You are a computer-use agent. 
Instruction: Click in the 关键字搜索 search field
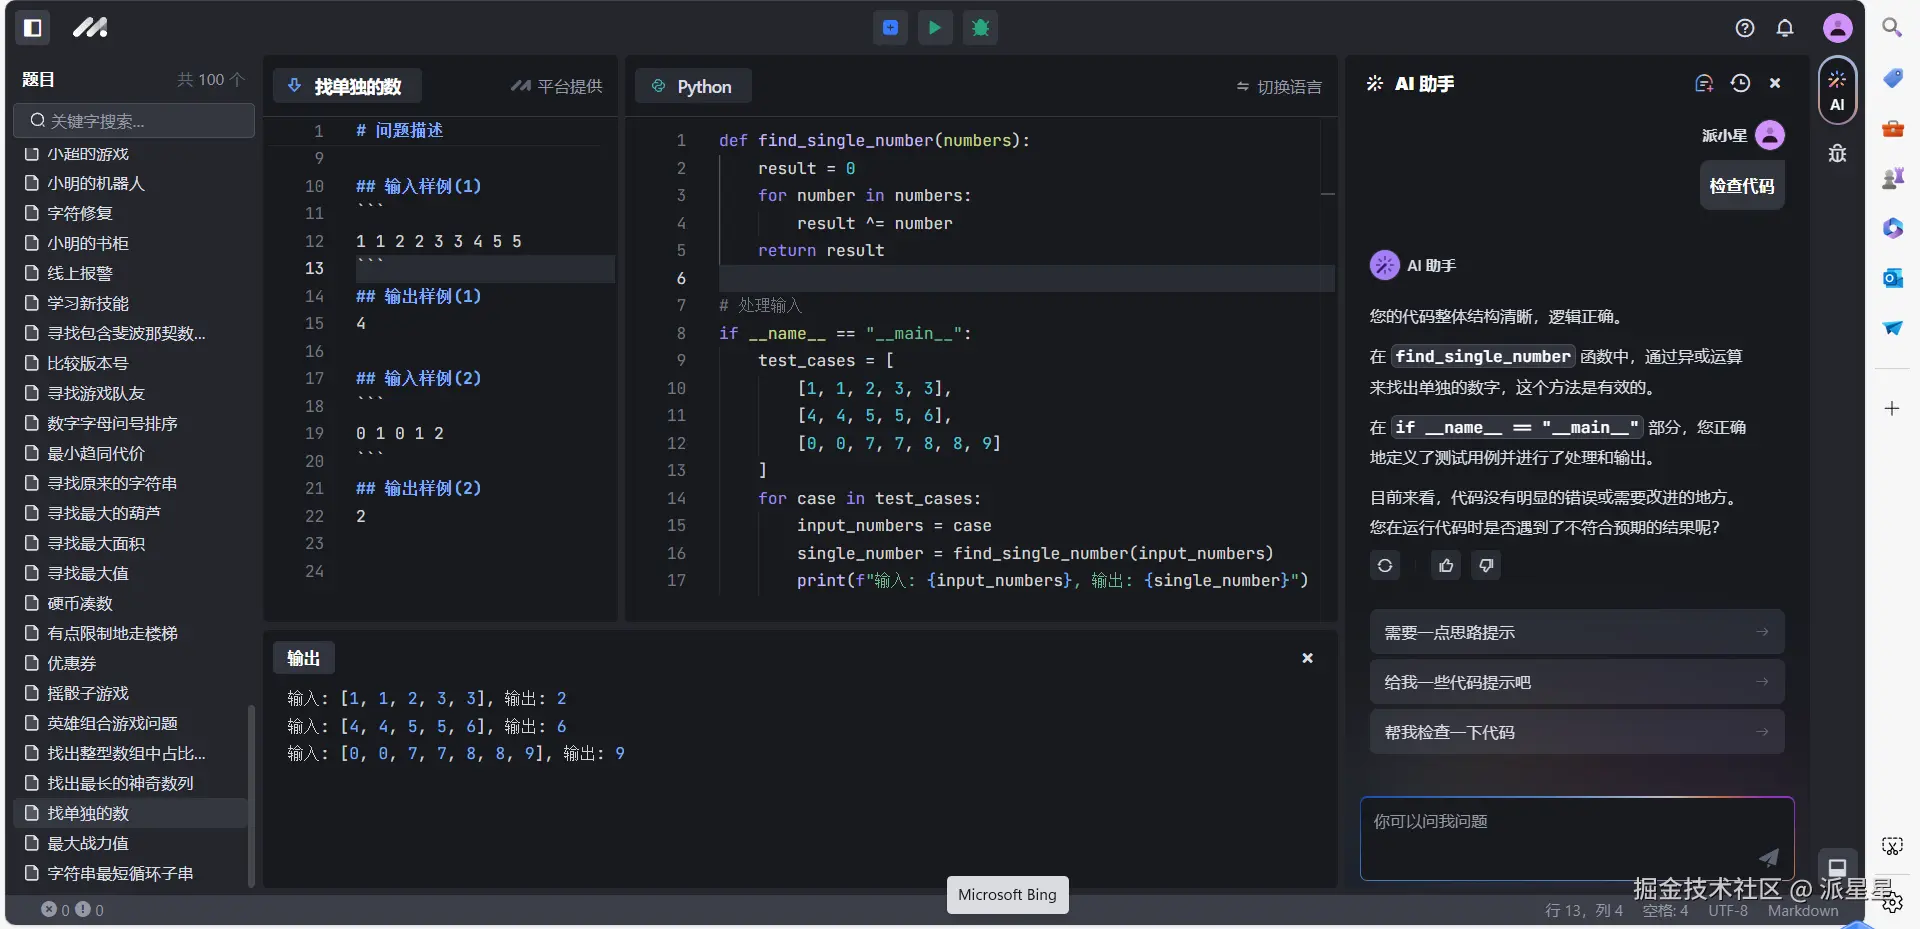pyautogui.click(x=134, y=121)
